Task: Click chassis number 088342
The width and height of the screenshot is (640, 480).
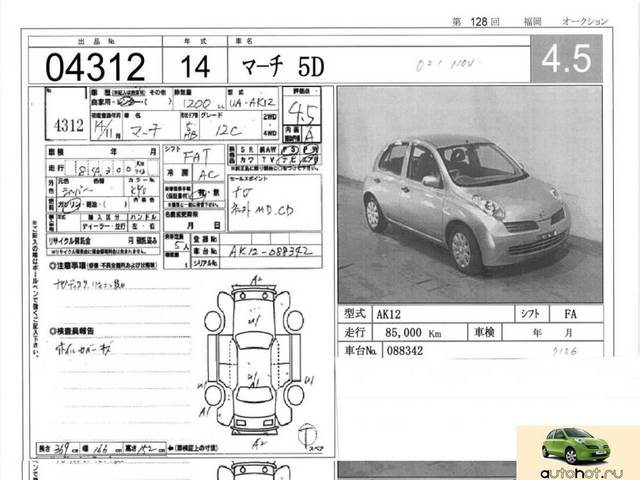Action: (404, 351)
